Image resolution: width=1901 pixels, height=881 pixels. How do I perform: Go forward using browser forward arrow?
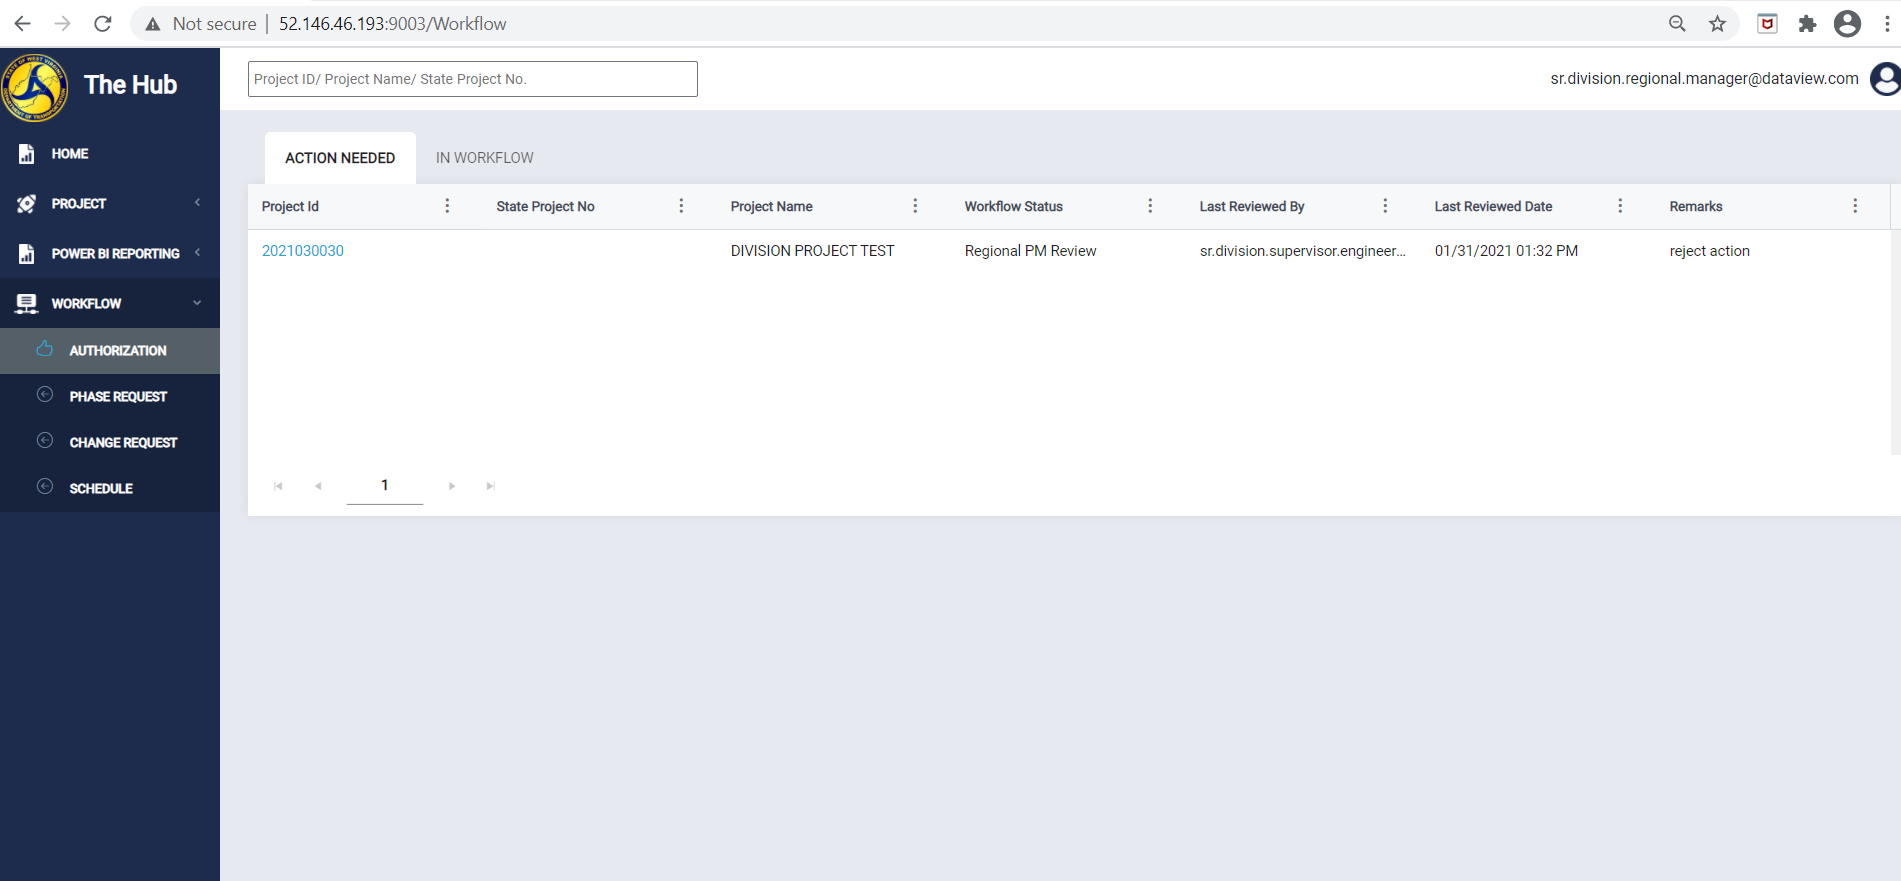tap(62, 23)
